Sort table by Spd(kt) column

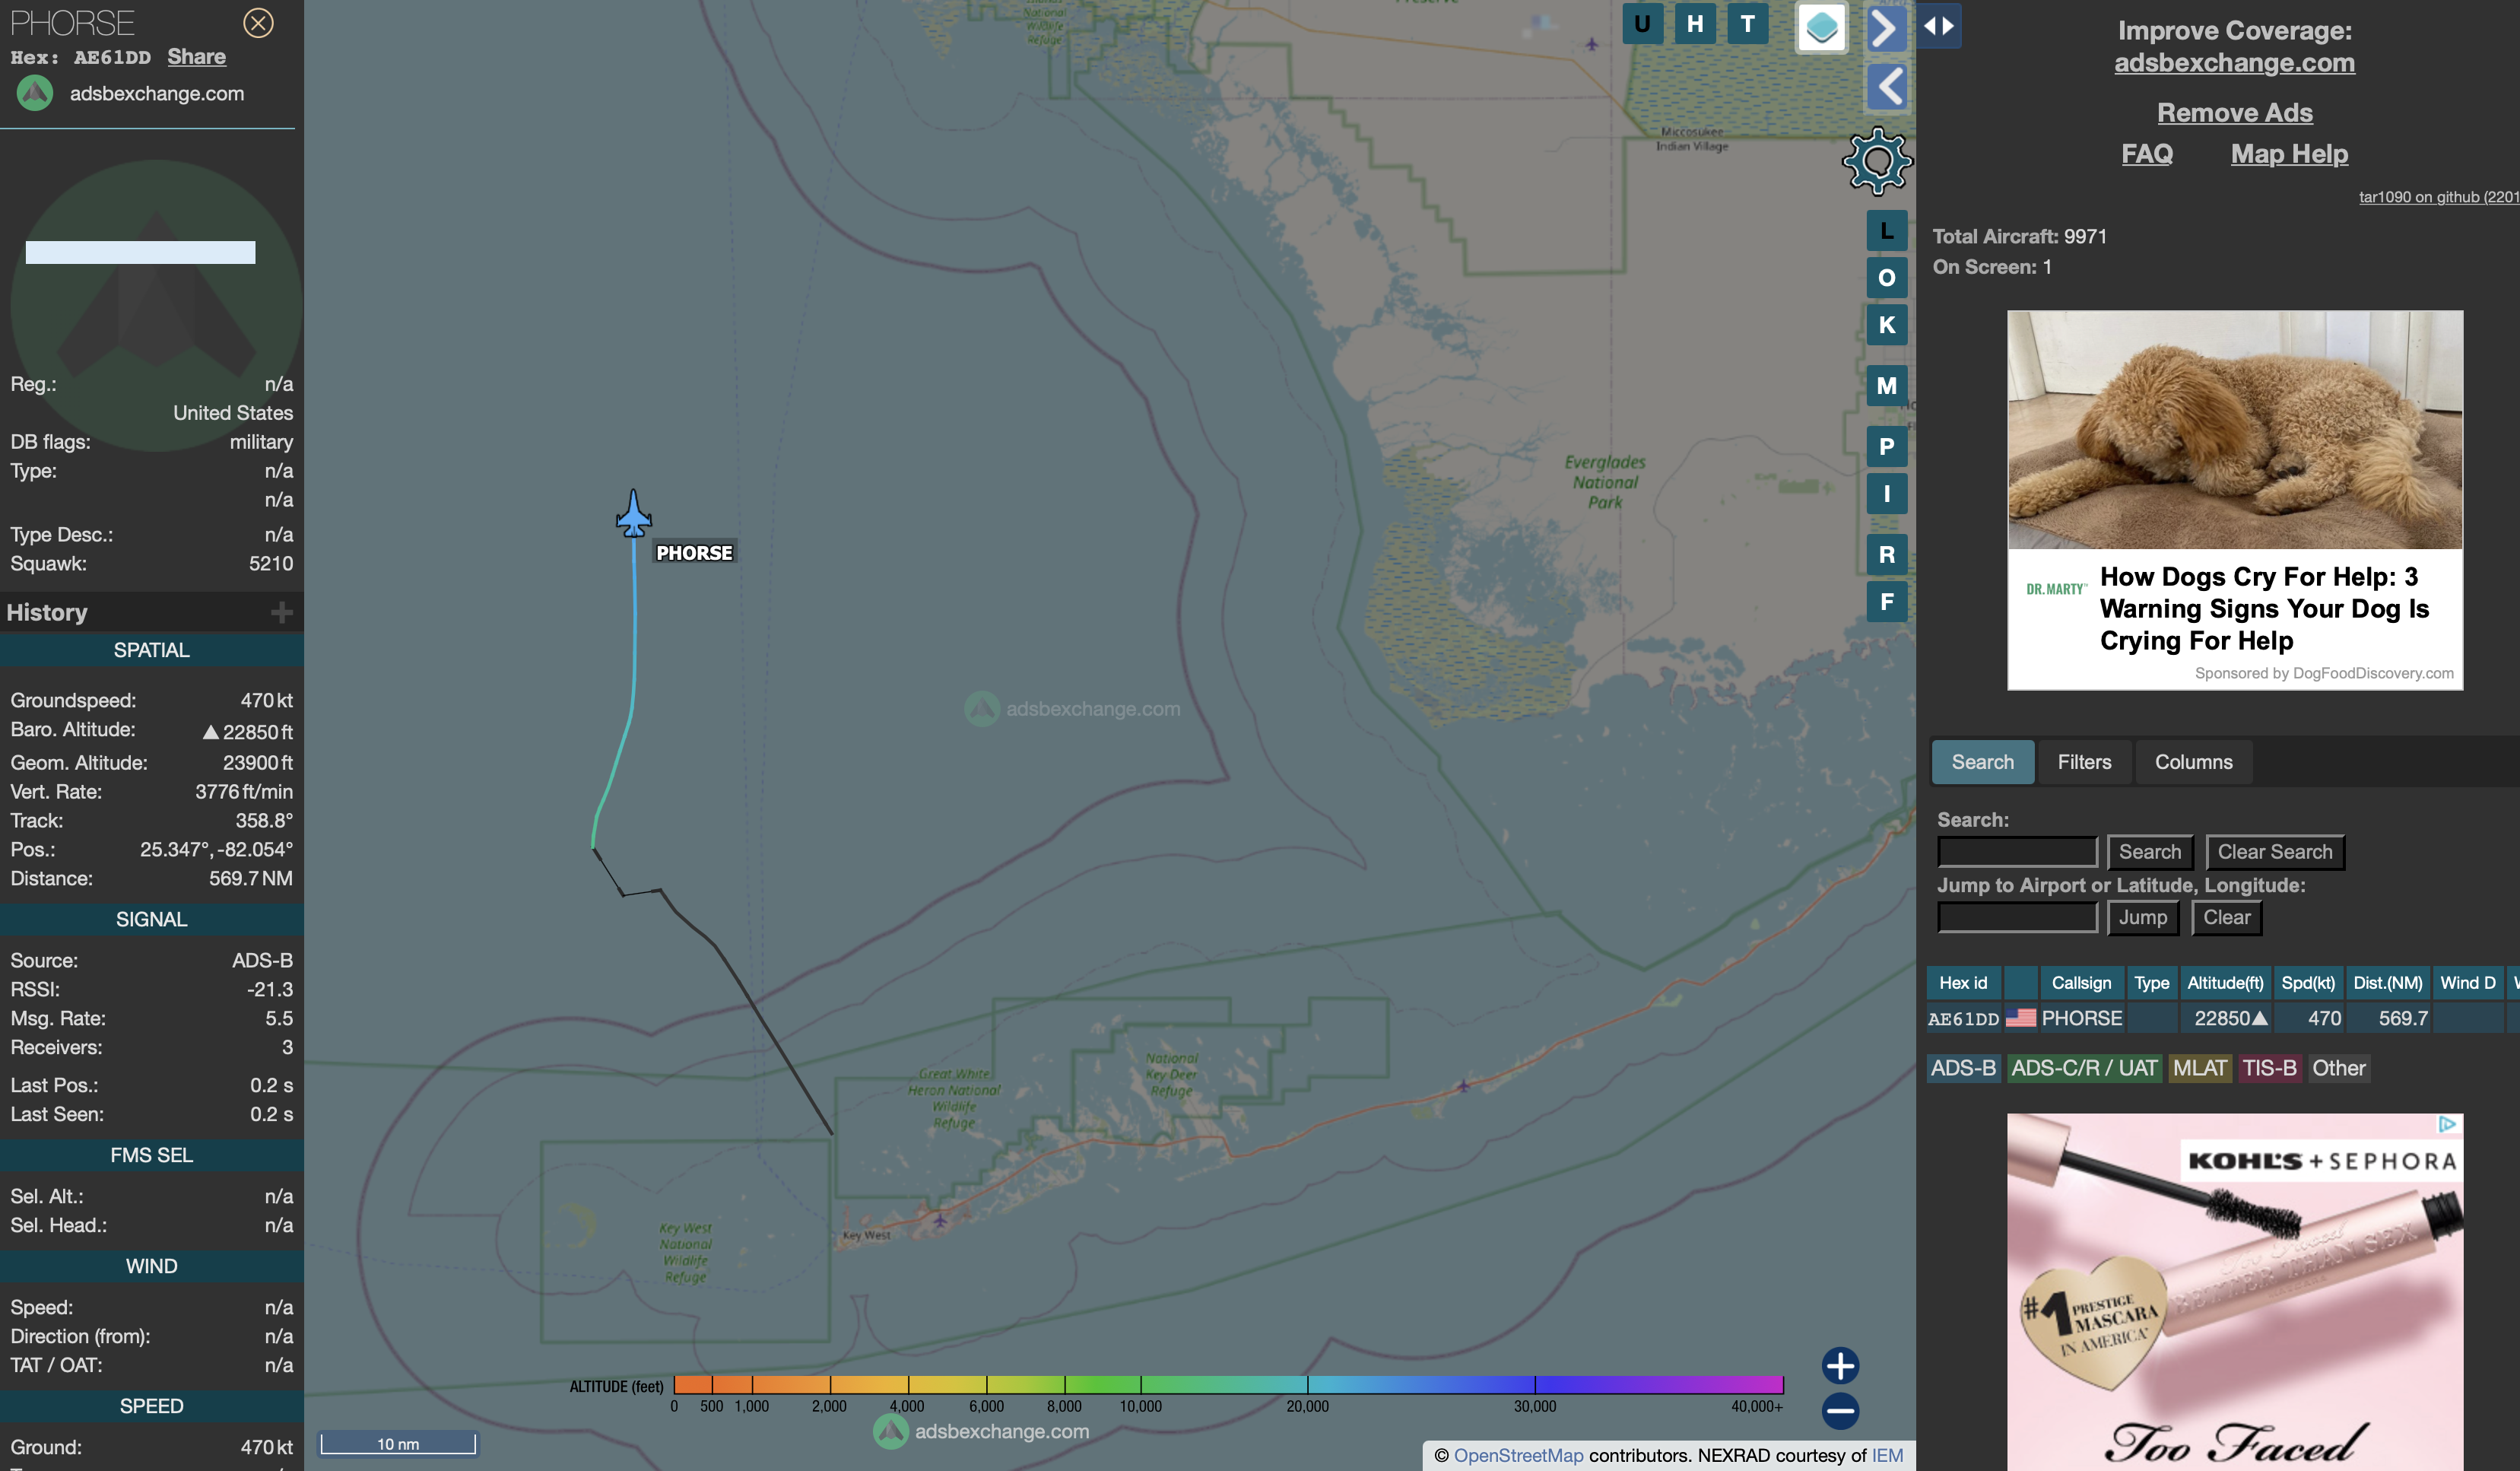click(x=2308, y=983)
